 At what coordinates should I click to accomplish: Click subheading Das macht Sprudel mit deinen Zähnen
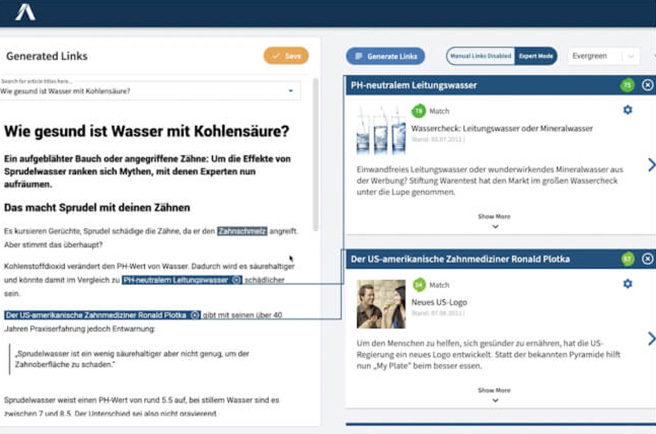point(97,208)
